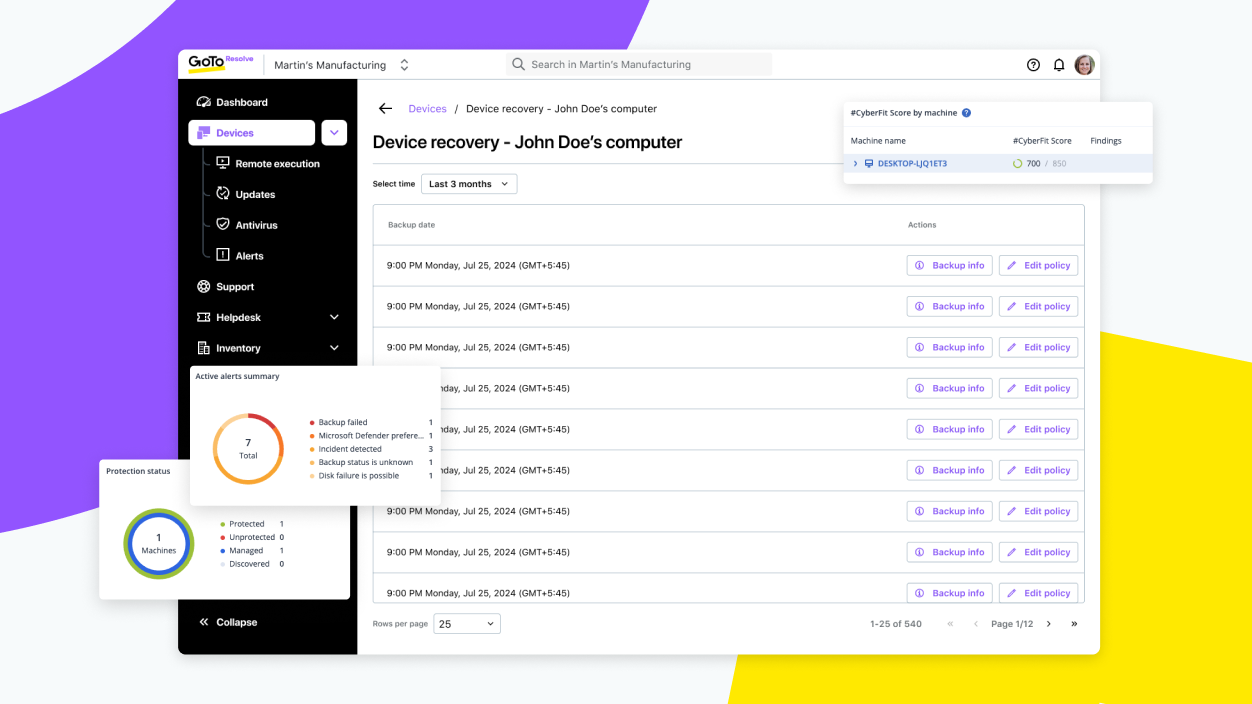Open the Last 3 months time dropdown

tap(468, 184)
